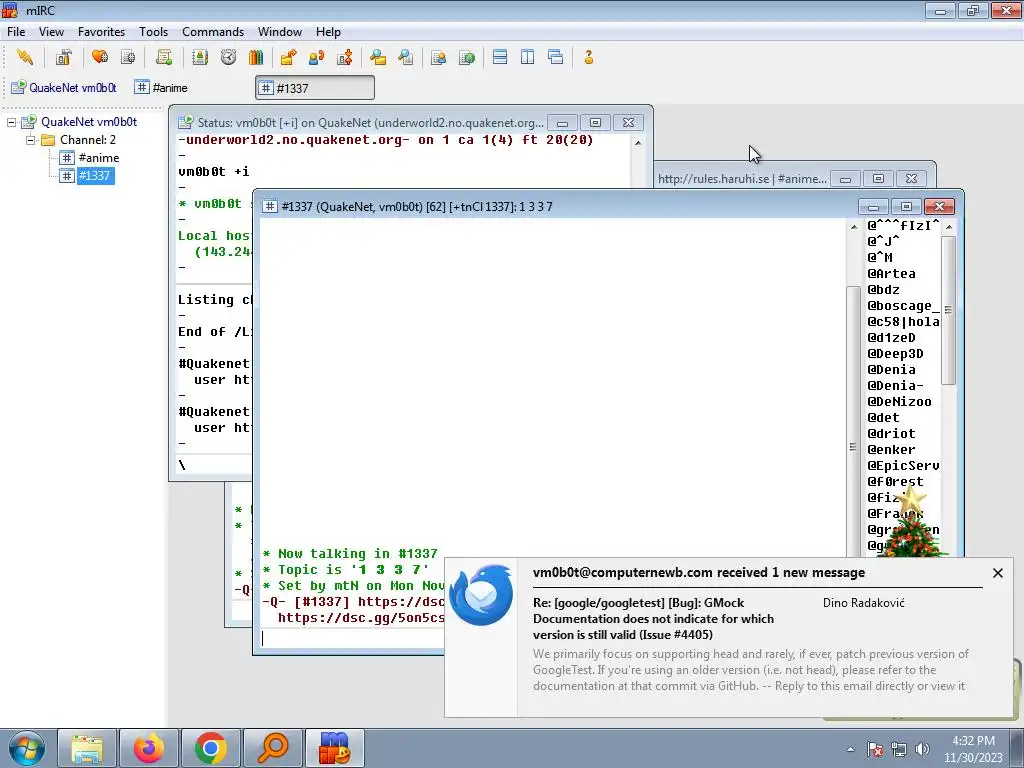Open the Timer clock toolbar icon

(228, 57)
